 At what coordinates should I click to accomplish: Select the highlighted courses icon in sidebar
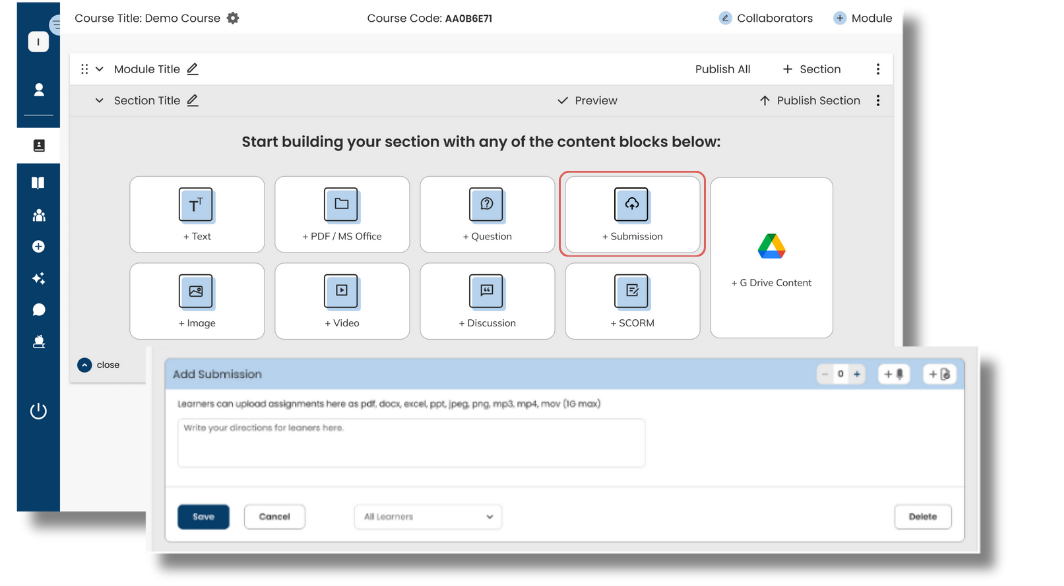39,146
